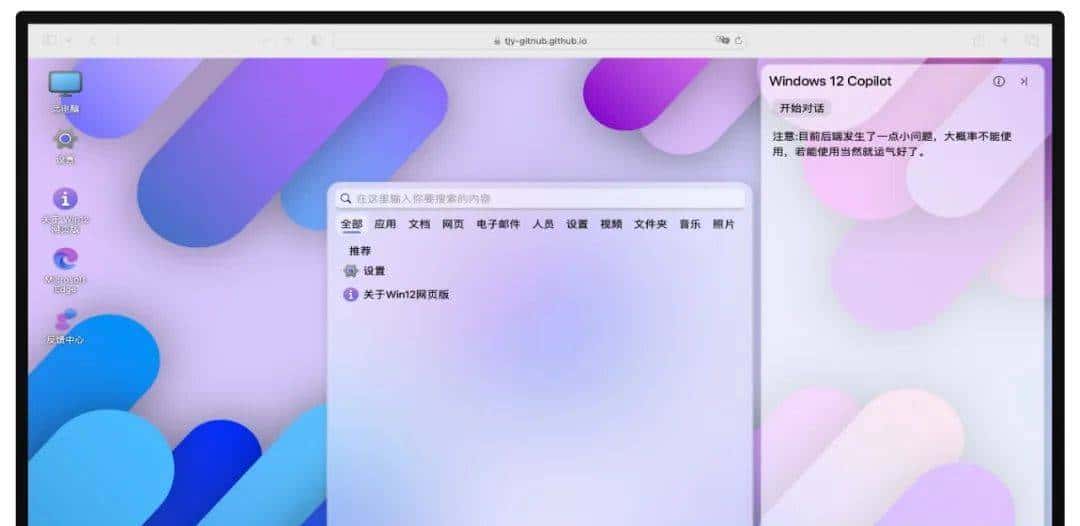
Task: Open the Settings gear desktop icon
Action: pos(65,146)
